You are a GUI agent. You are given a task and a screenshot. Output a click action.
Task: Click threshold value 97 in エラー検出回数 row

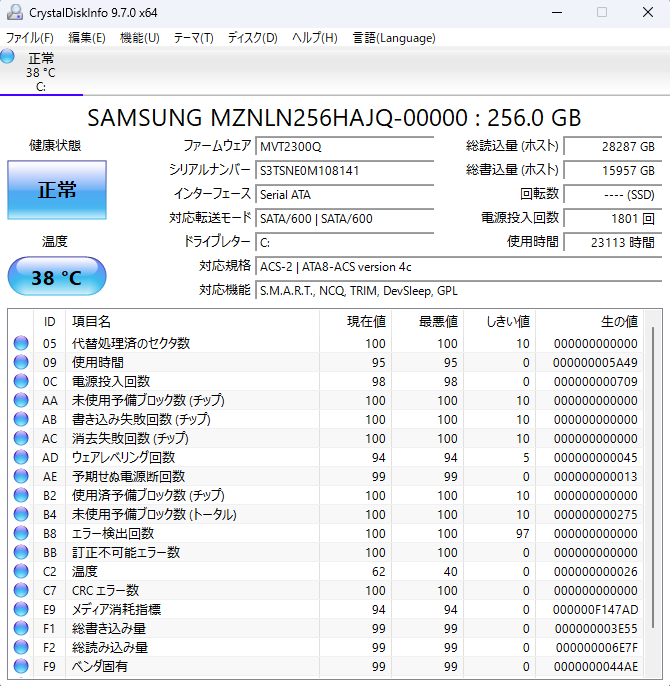[522, 534]
